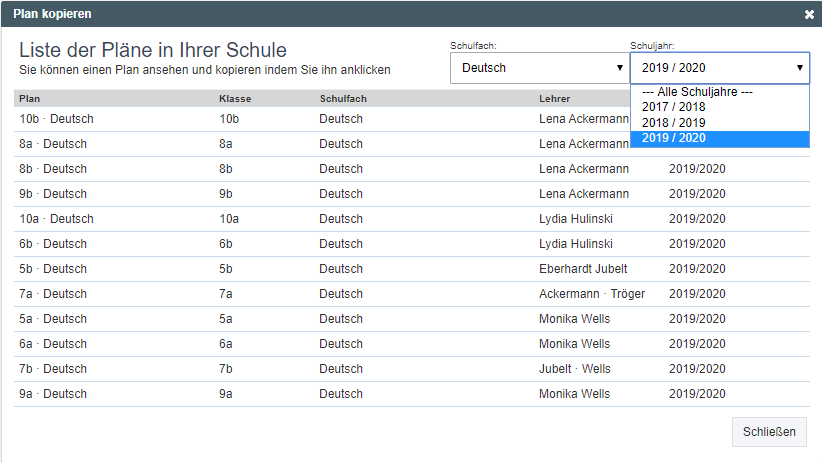822x463 pixels.
Task: Click the 5a · Deutsch plan row
Action: (53, 319)
